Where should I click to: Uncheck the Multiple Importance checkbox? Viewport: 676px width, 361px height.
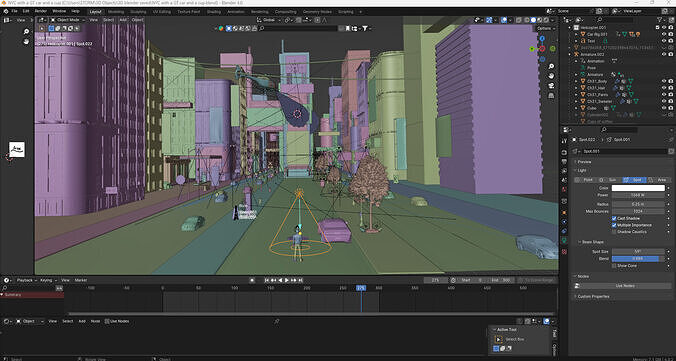tap(614, 225)
